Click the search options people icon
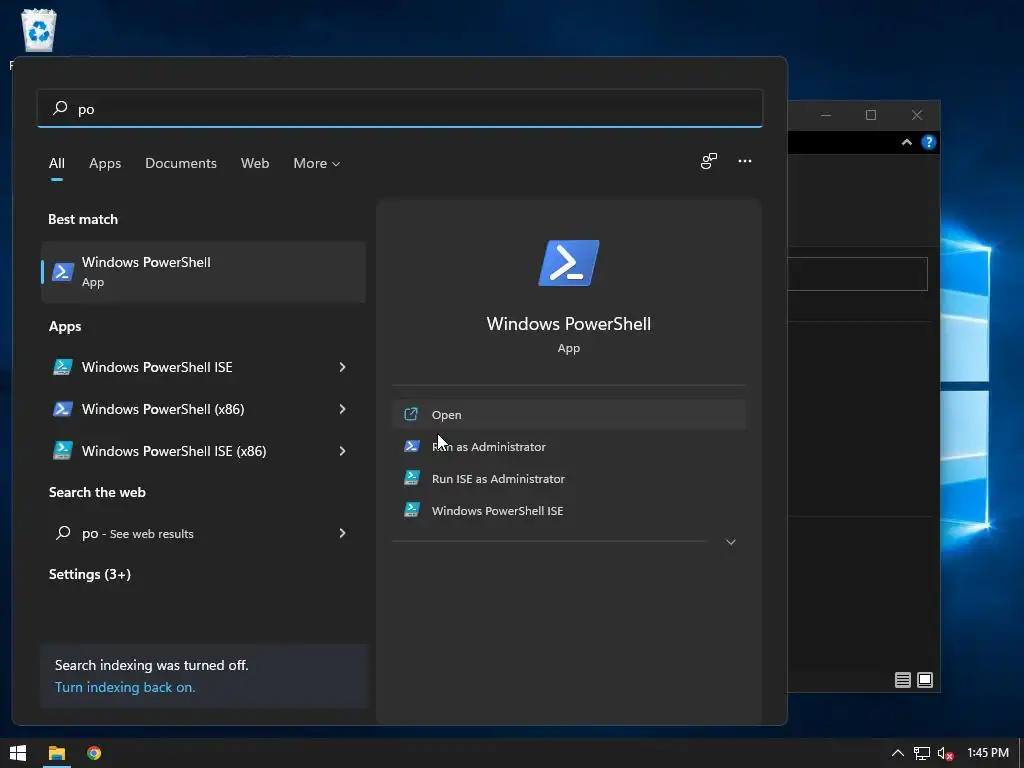 [x=709, y=161]
